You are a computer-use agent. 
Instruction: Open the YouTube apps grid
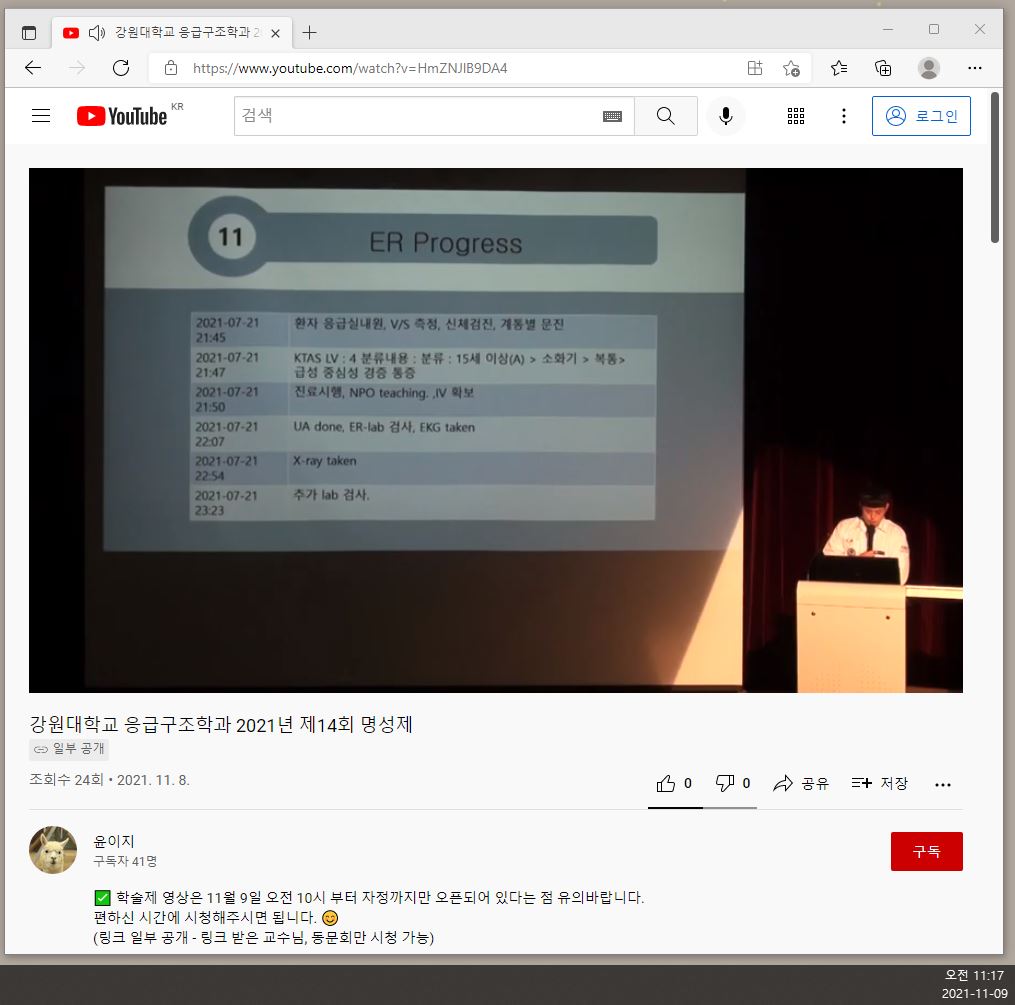[796, 116]
